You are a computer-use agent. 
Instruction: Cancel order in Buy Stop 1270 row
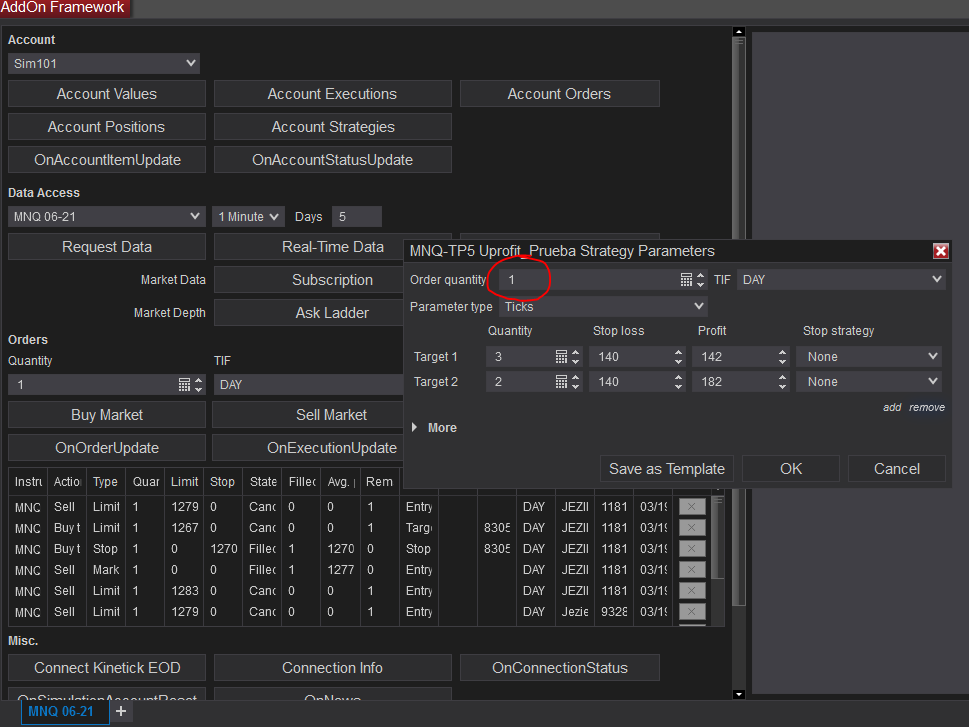click(692, 549)
